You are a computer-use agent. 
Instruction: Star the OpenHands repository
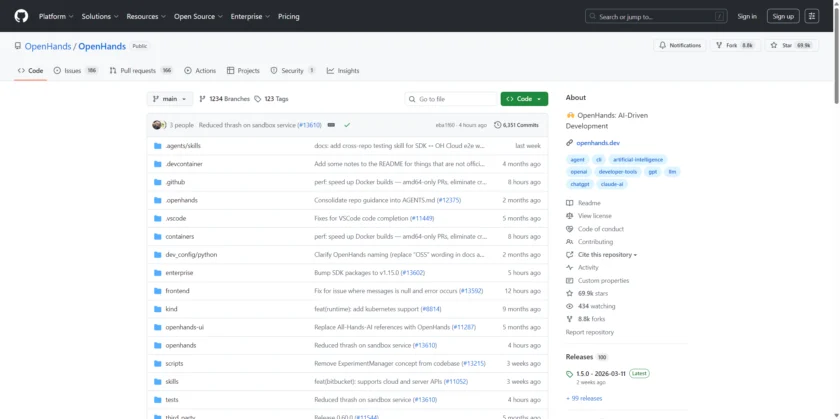click(796, 45)
